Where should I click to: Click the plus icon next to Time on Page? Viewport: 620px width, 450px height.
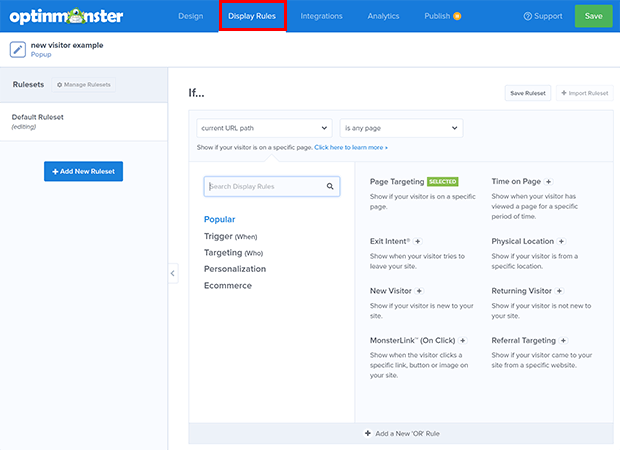[x=549, y=182]
